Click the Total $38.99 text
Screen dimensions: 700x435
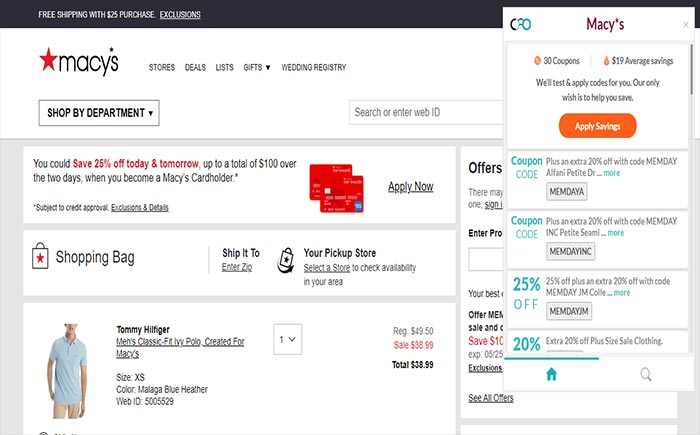click(412, 365)
